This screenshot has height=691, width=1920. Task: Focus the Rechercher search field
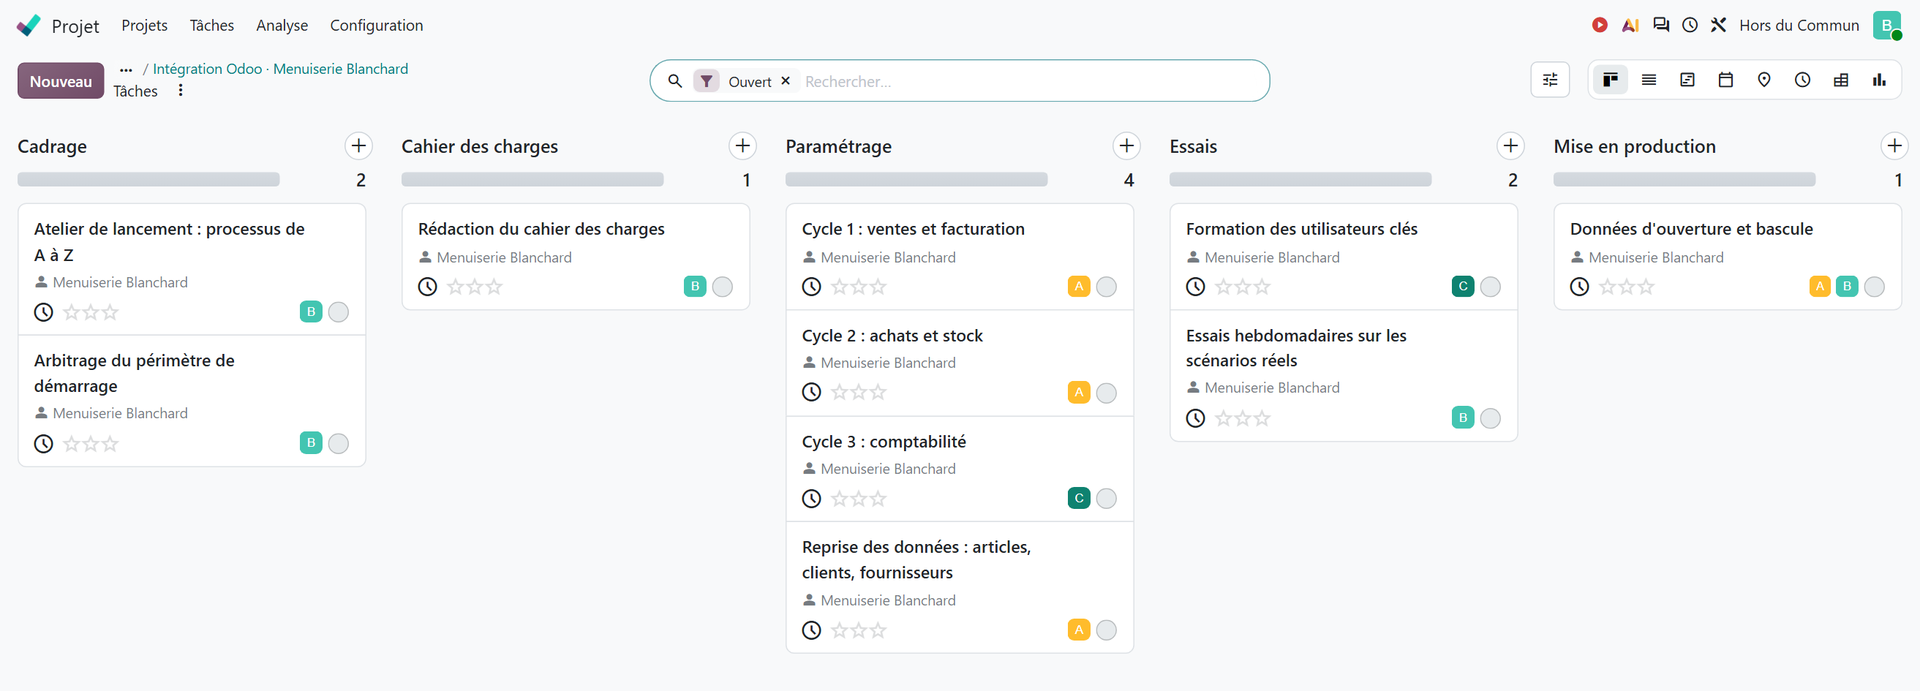1030,81
